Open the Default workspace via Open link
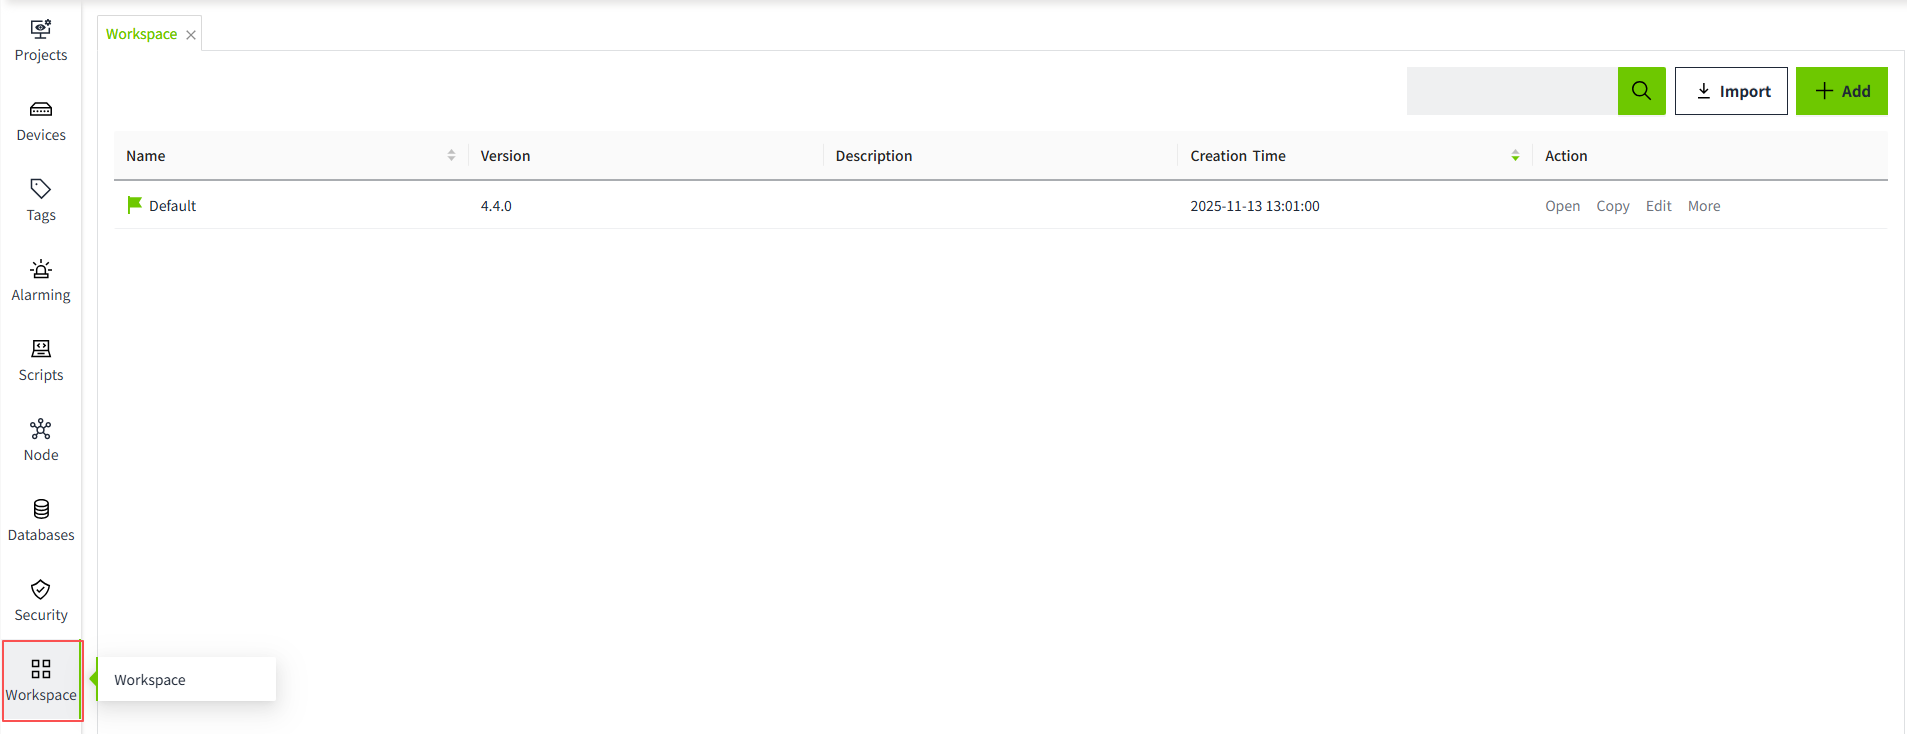 click(1562, 206)
